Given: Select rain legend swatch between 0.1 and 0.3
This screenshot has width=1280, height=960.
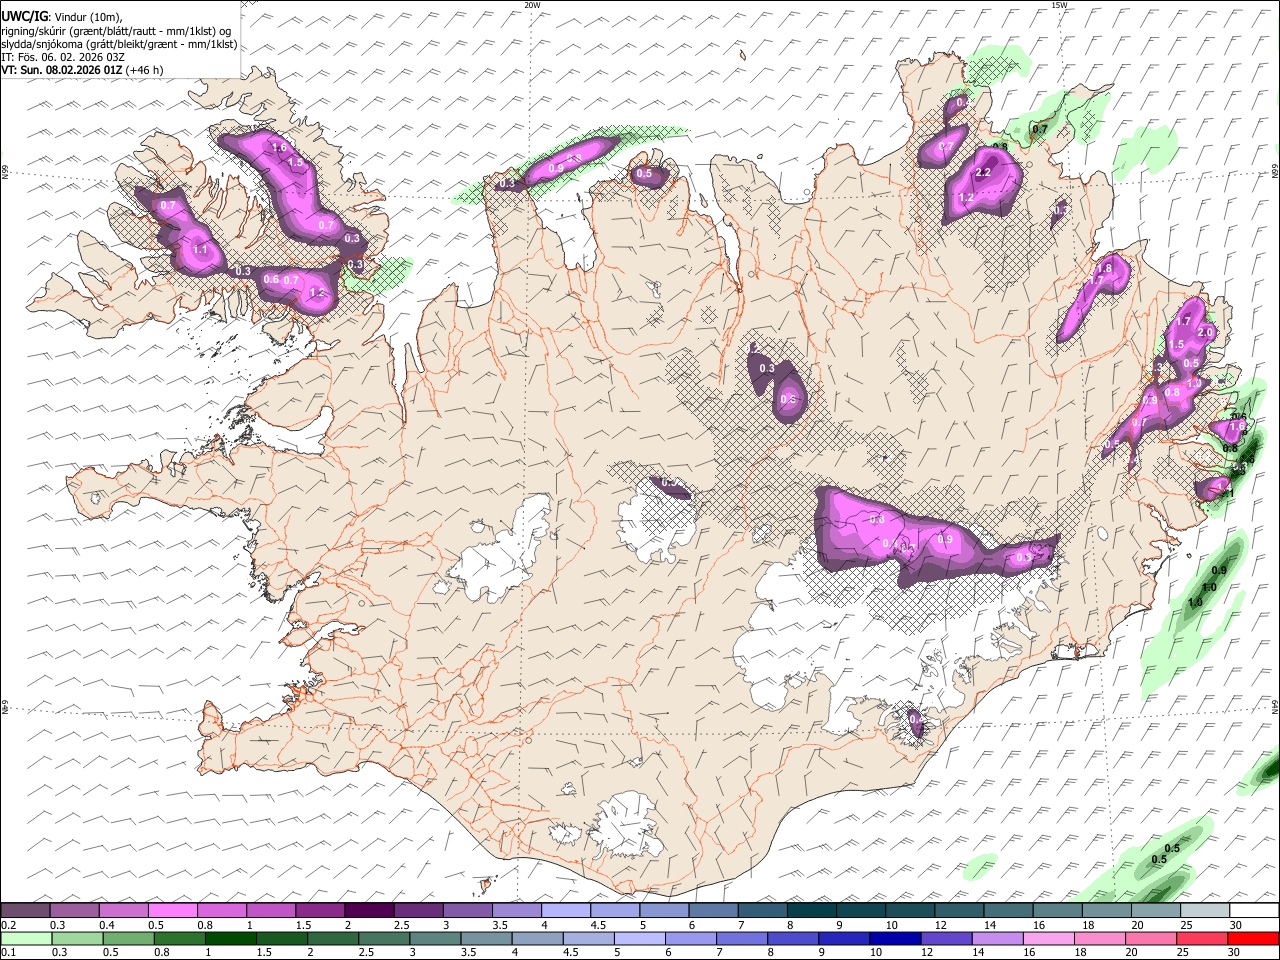Looking at the screenshot, I should click(26, 938).
